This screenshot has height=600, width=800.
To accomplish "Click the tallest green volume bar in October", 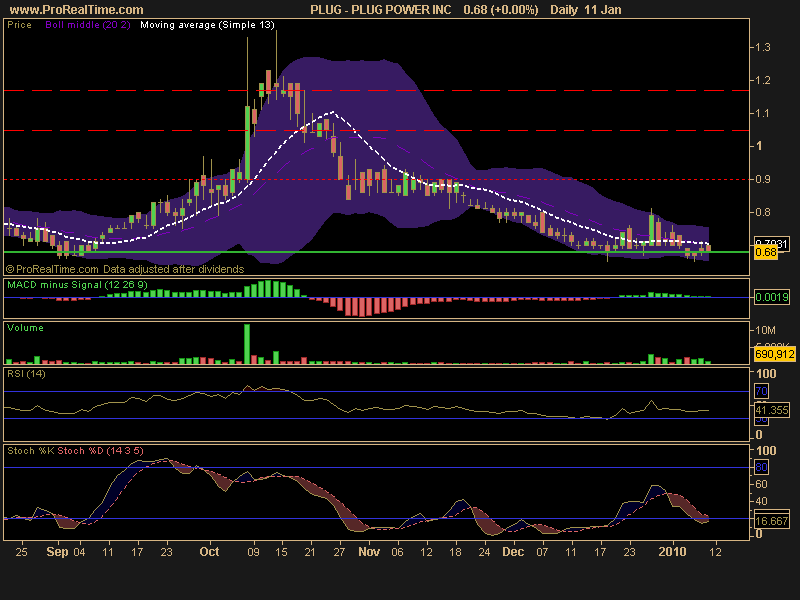I will pyautogui.click(x=247, y=344).
